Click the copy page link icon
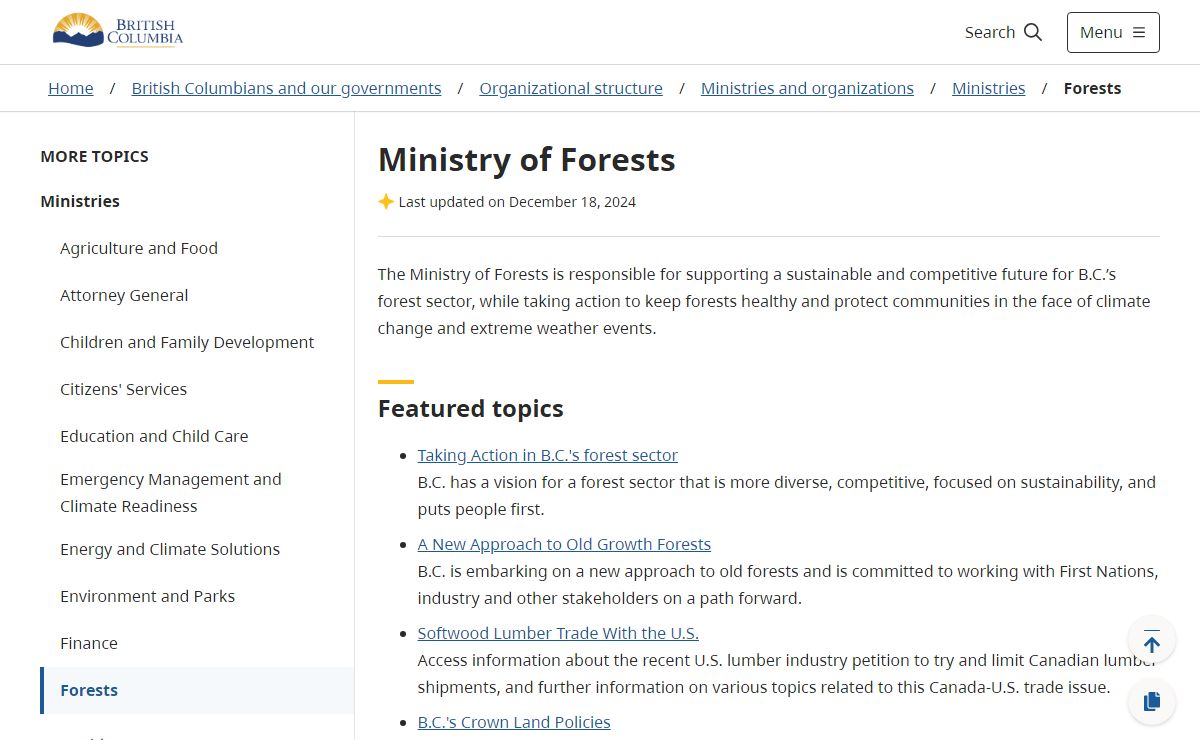 coord(1152,701)
